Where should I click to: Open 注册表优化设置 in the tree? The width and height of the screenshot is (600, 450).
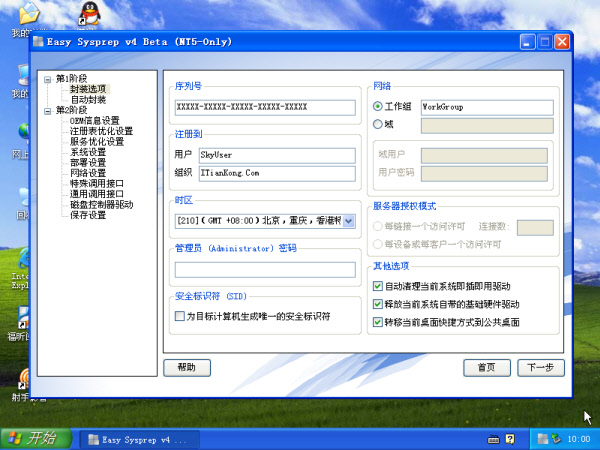point(101,131)
